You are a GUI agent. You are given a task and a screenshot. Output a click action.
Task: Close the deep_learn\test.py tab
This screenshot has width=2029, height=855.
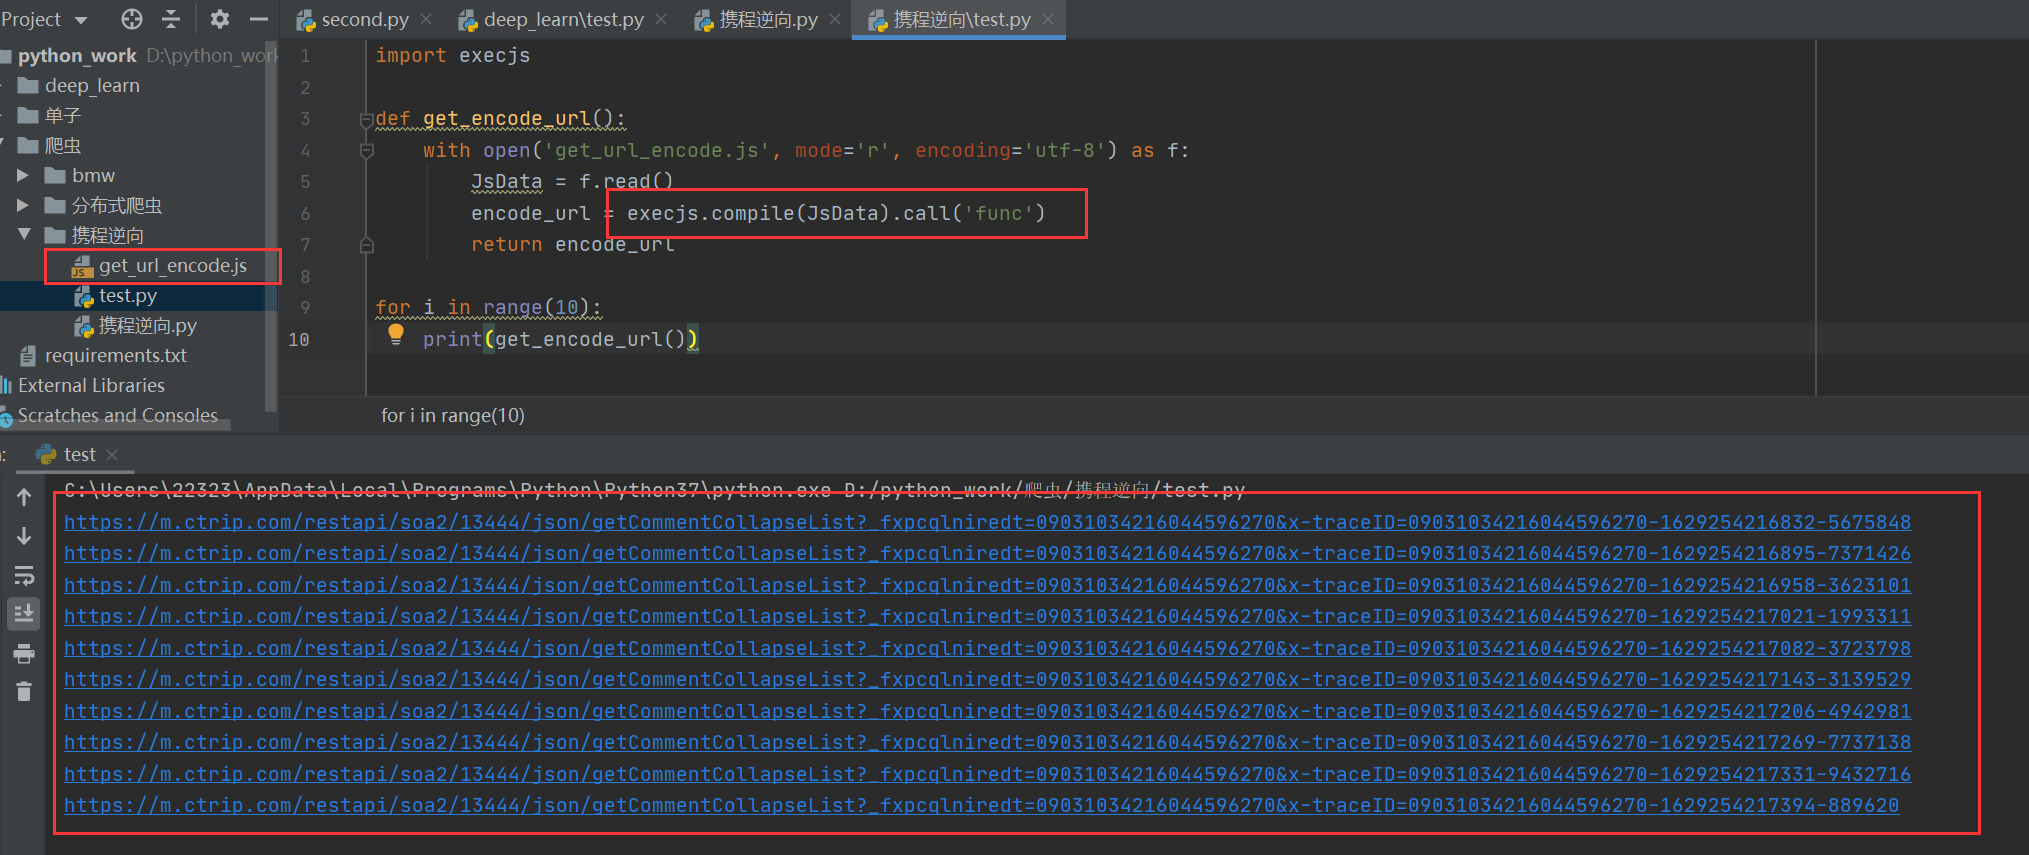coord(661,19)
